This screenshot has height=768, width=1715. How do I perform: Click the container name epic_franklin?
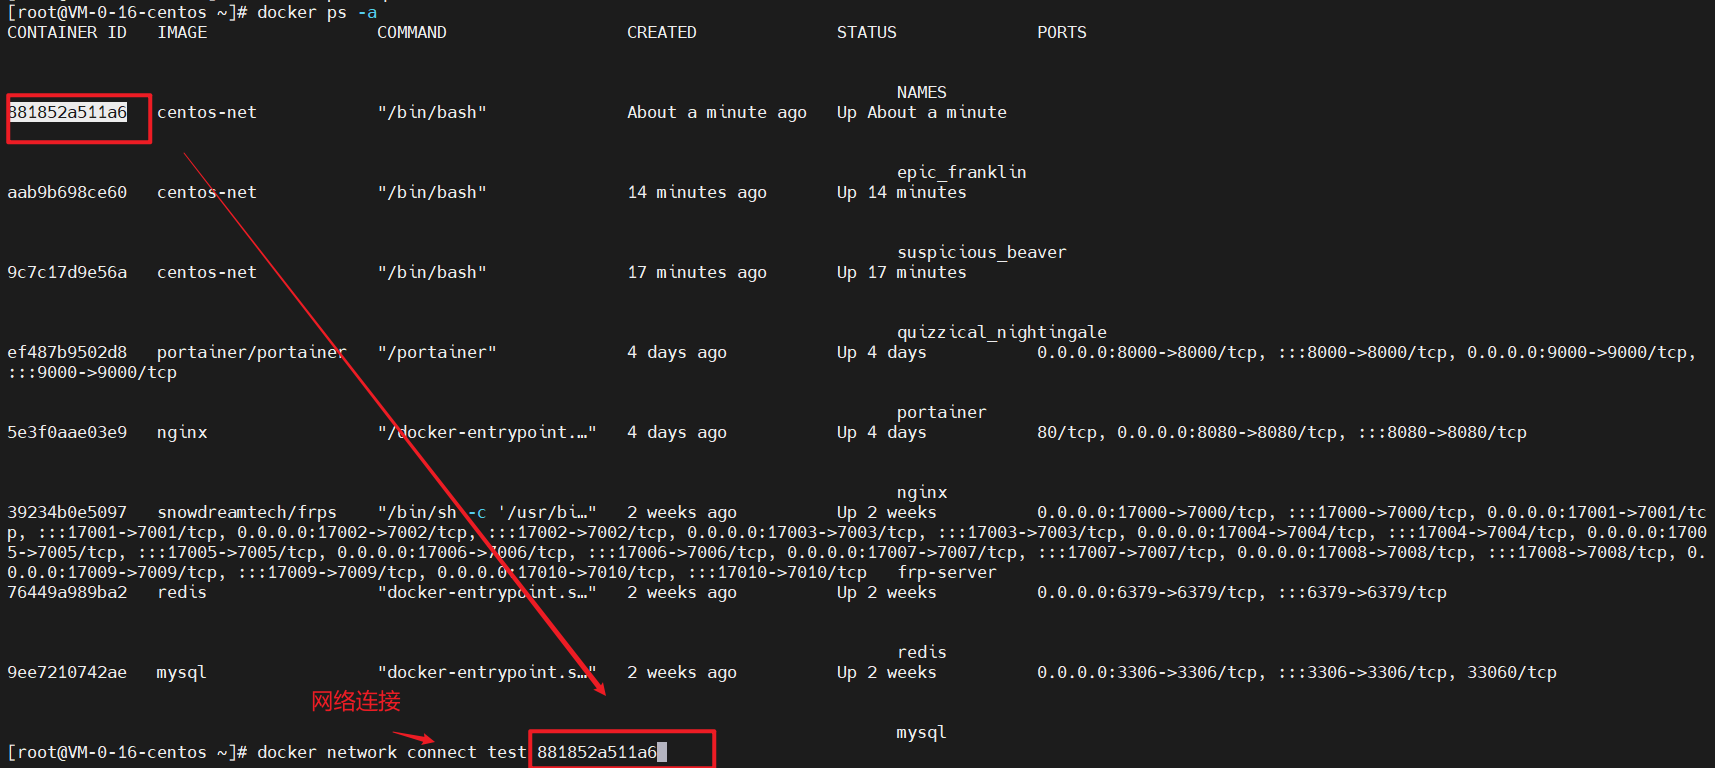pyautogui.click(x=962, y=172)
